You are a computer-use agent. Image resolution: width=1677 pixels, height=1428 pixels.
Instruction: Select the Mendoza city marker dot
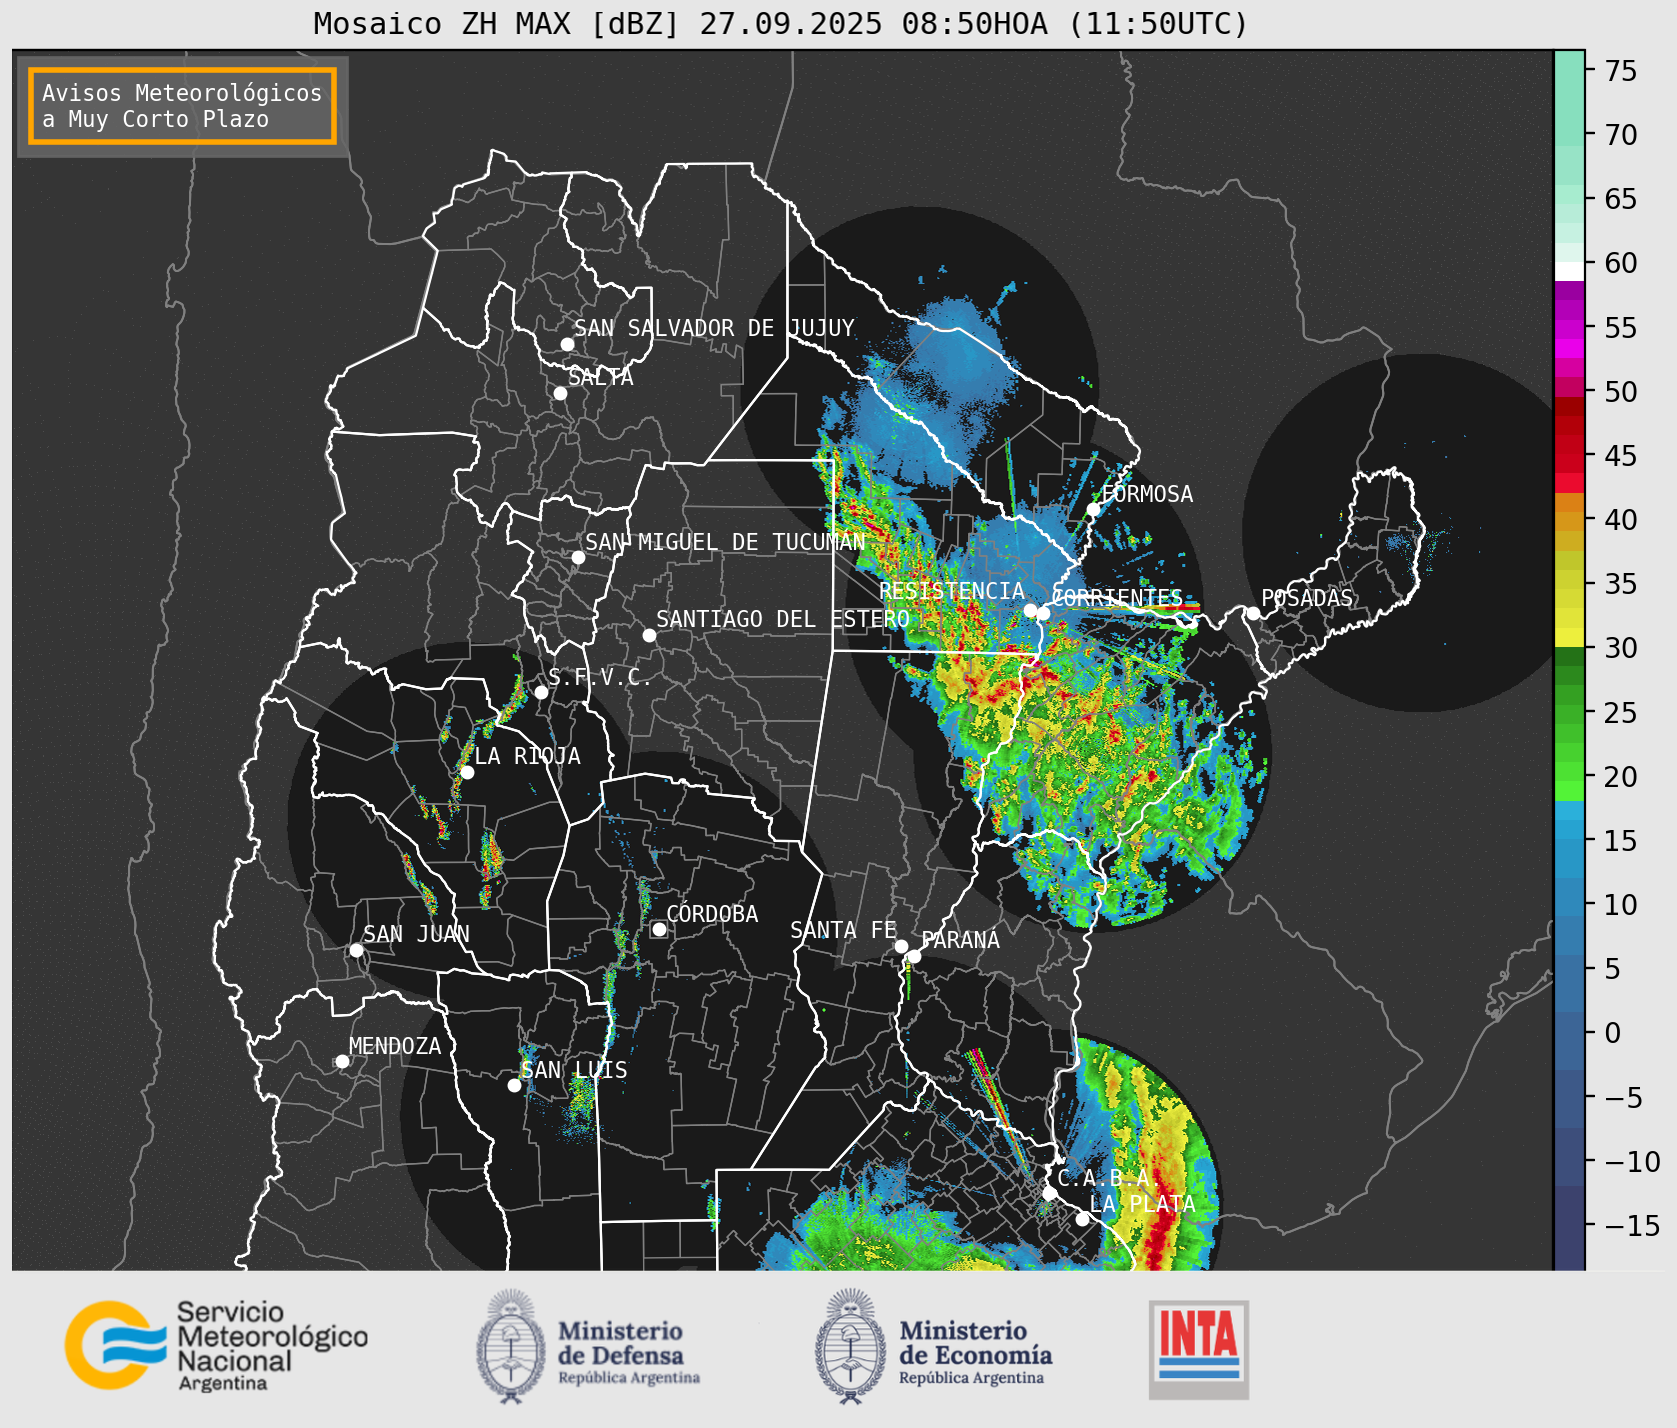click(342, 1061)
